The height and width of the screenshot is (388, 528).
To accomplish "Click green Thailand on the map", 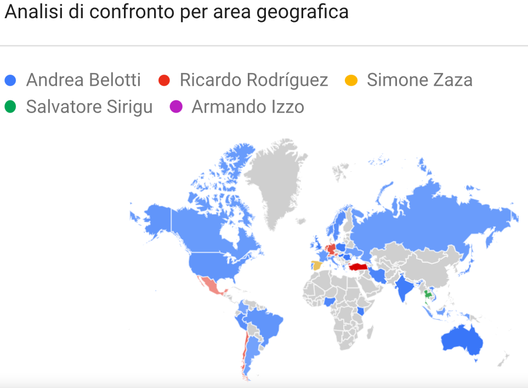I will (428, 295).
